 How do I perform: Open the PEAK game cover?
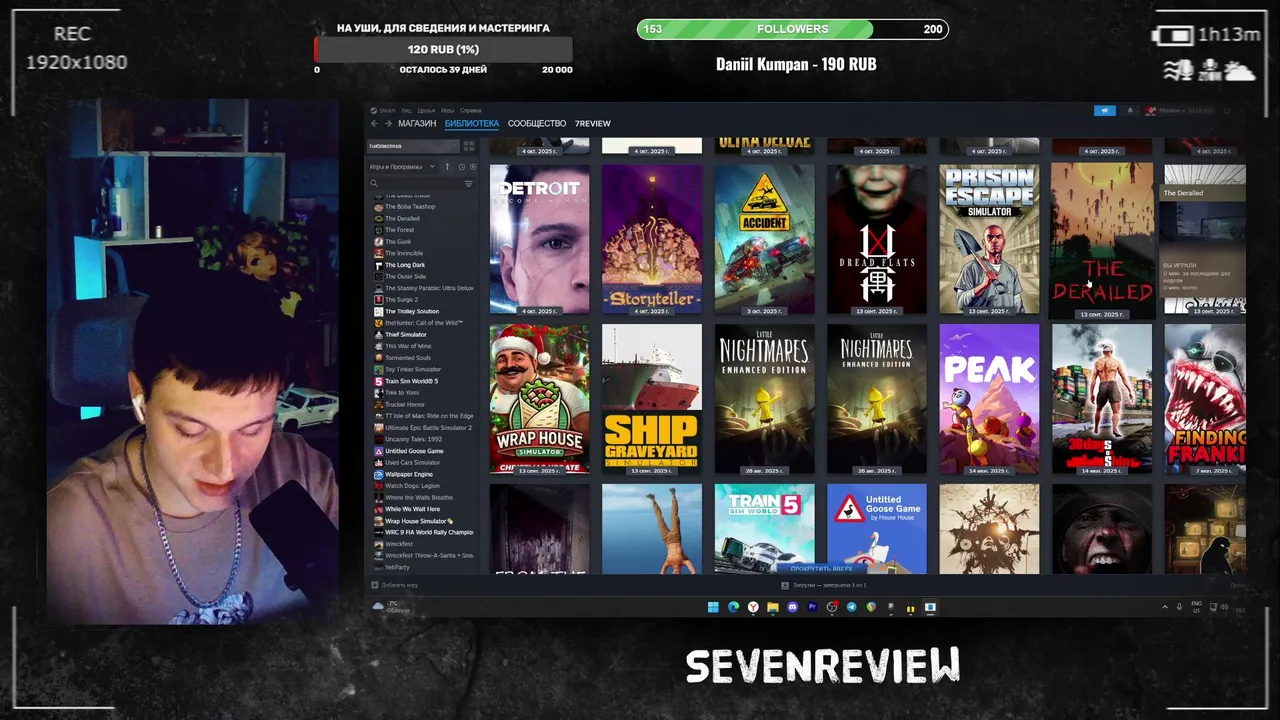[989, 399]
